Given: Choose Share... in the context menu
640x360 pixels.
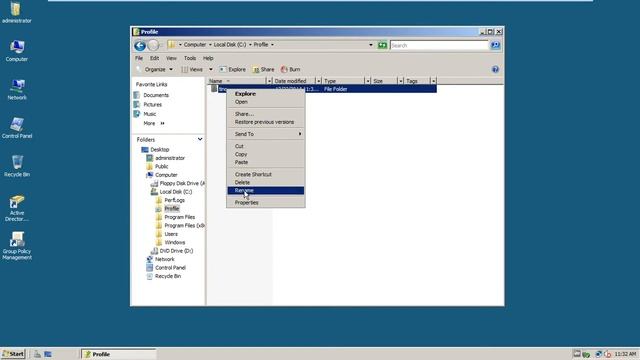Looking at the screenshot, I should point(266,114).
